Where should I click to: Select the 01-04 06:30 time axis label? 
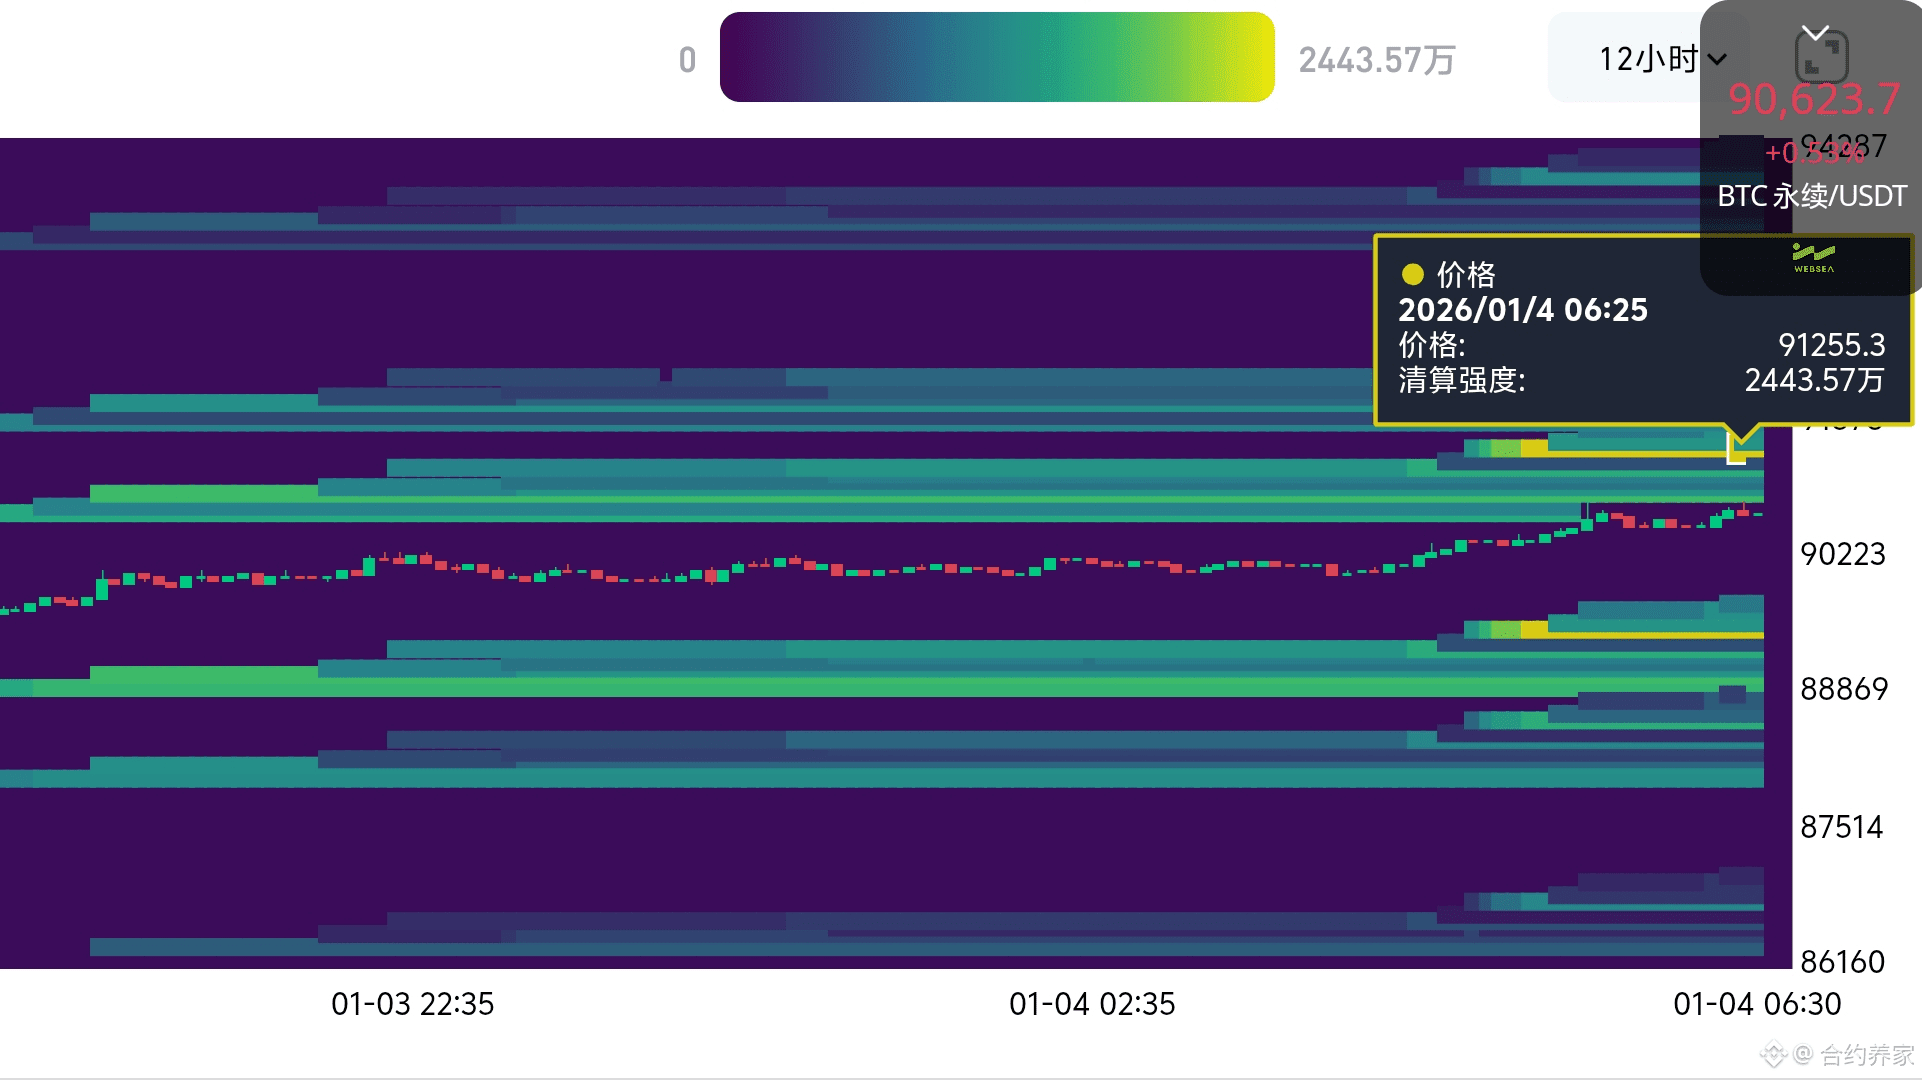[x=1757, y=1004]
